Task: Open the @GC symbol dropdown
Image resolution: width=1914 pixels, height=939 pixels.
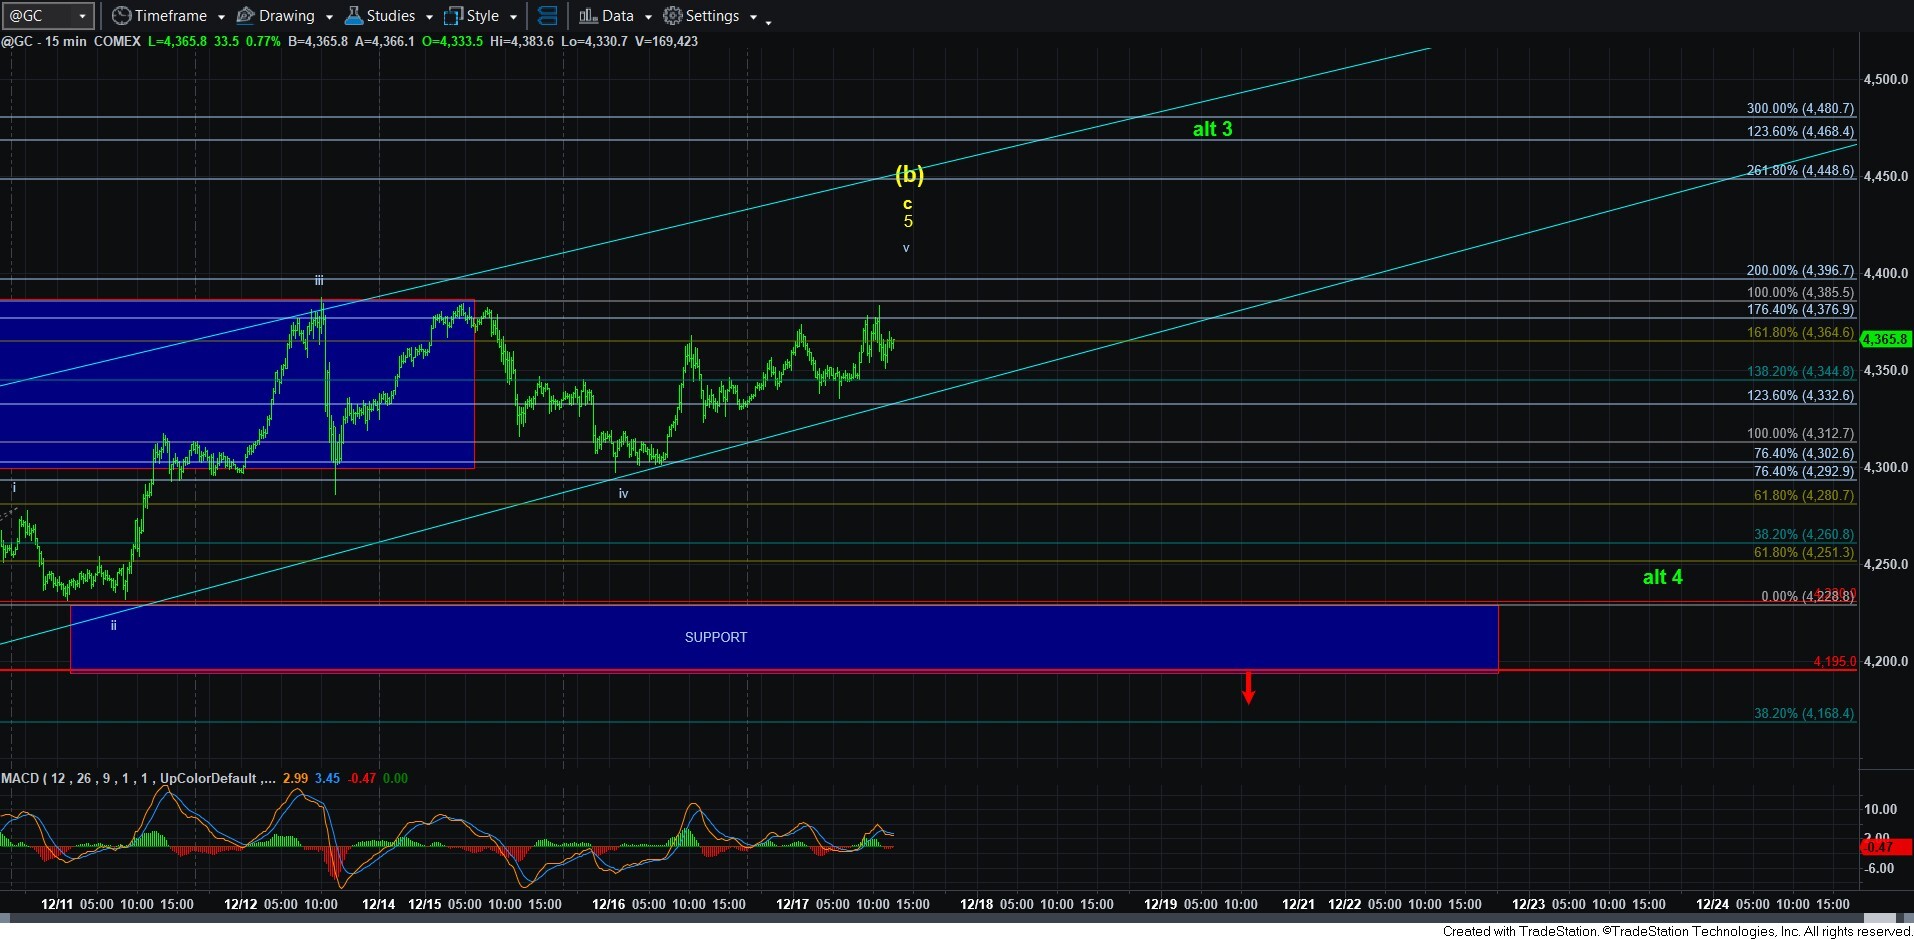Action: point(82,16)
